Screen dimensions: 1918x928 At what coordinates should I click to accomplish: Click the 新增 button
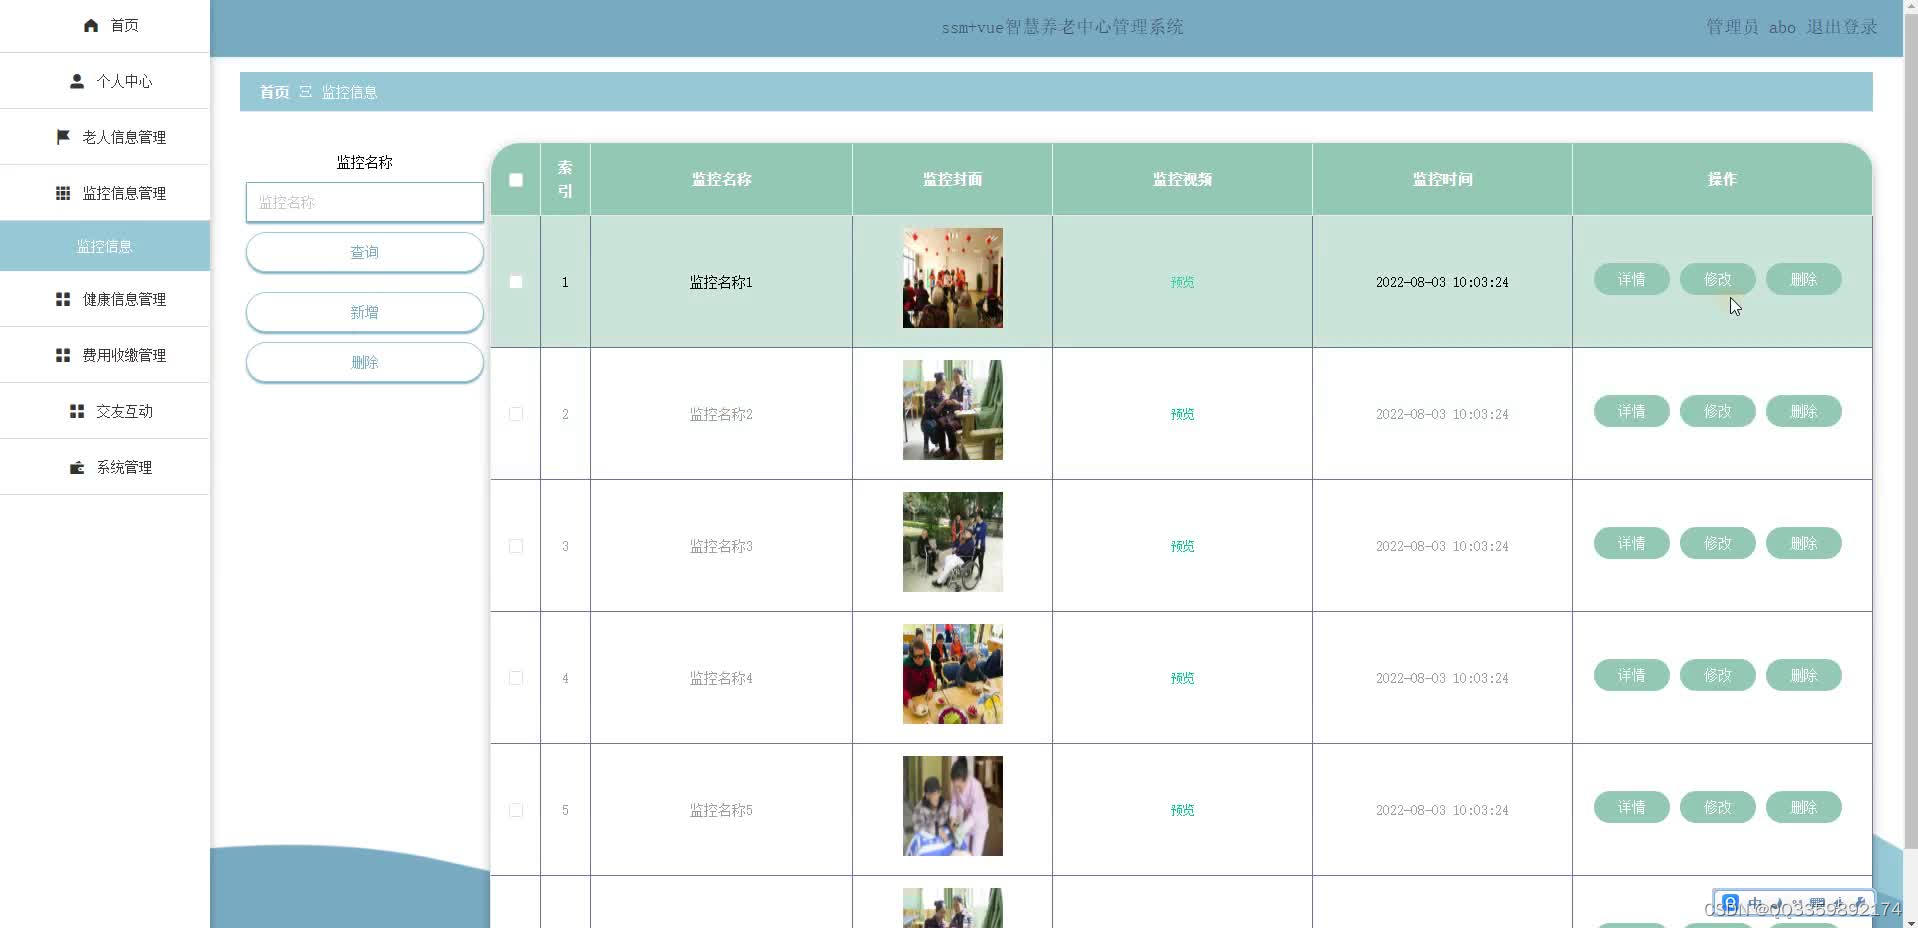pos(365,312)
